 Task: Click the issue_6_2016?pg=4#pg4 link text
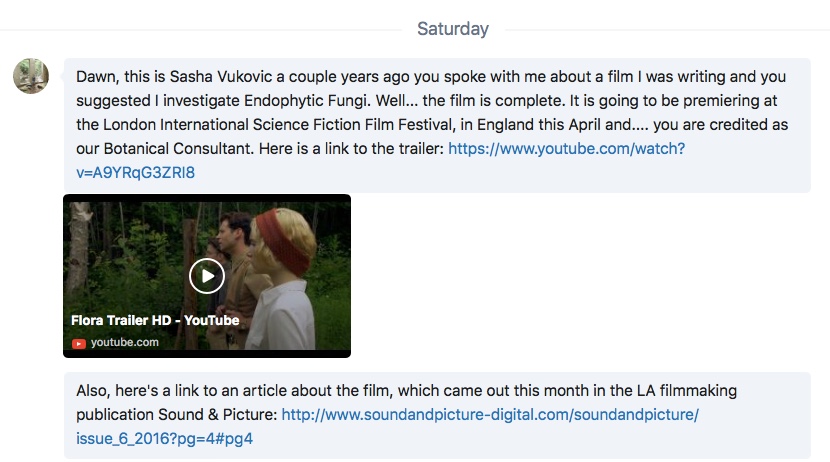point(165,439)
